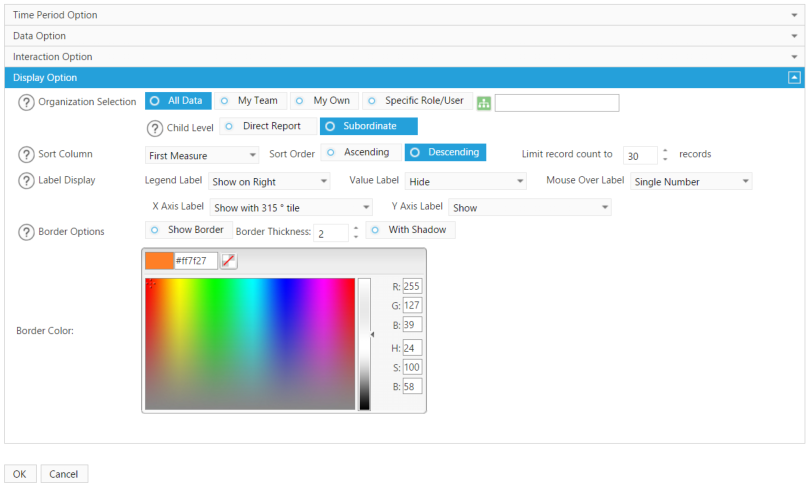Click the H hue value field
The width and height of the screenshot is (810, 490).
coord(412,348)
